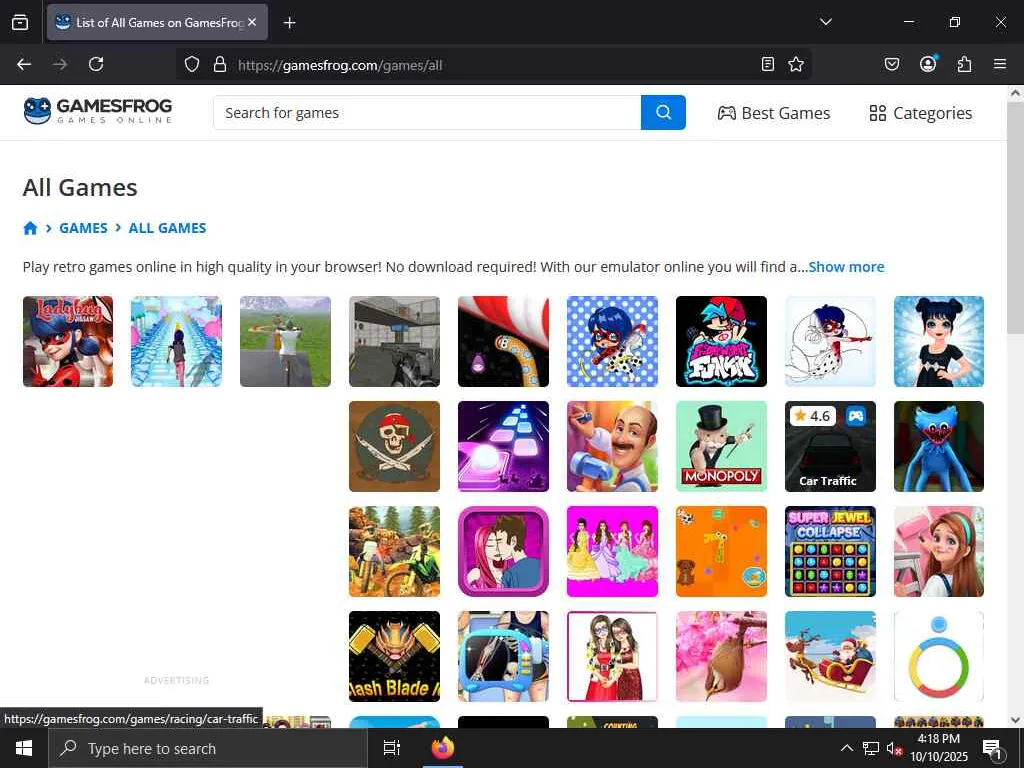Open a new tab with plus button

coord(289,23)
